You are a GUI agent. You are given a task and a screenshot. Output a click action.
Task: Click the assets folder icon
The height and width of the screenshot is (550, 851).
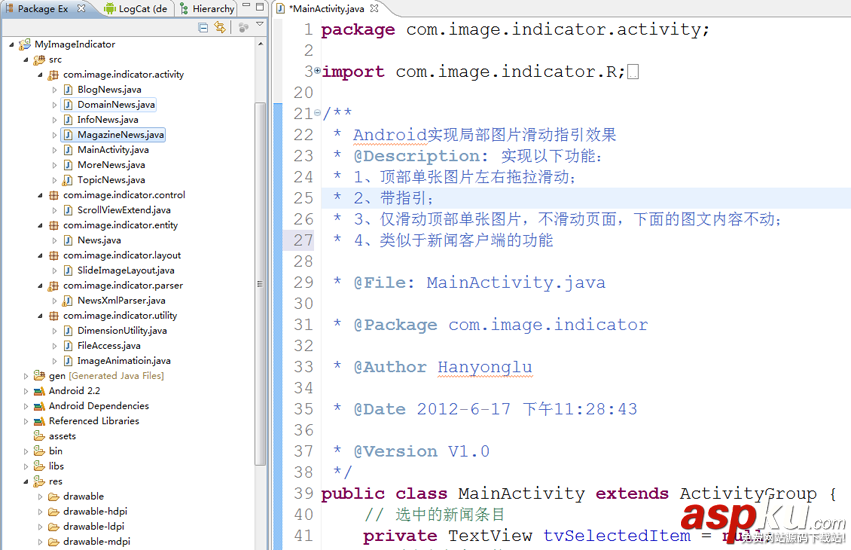click(39, 436)
